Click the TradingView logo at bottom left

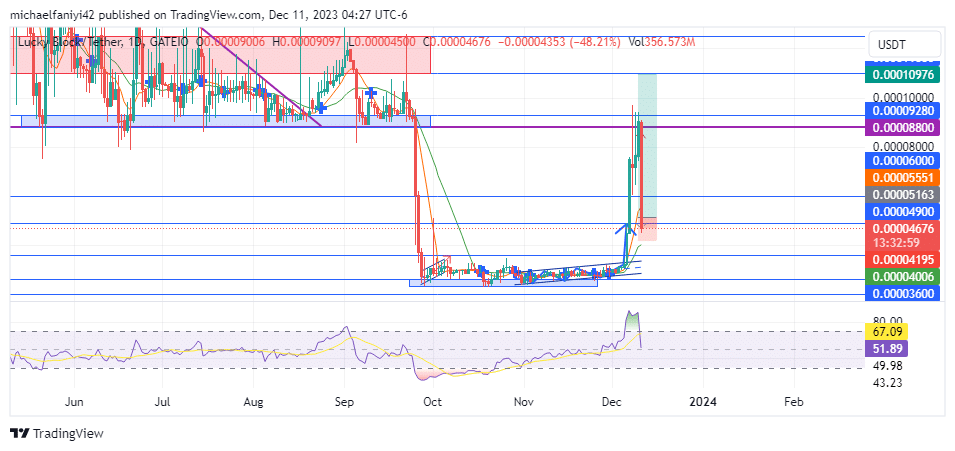(x=58, y=434)
